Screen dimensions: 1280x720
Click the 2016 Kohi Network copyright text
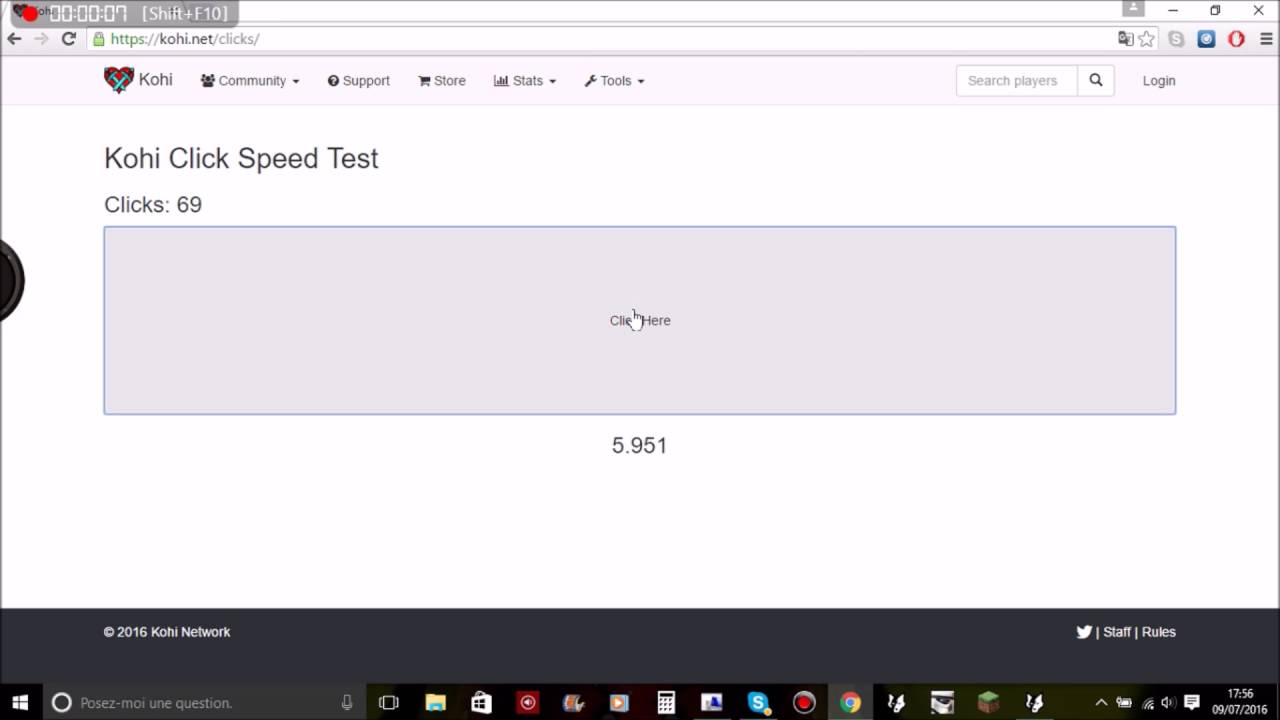point(167,632)
